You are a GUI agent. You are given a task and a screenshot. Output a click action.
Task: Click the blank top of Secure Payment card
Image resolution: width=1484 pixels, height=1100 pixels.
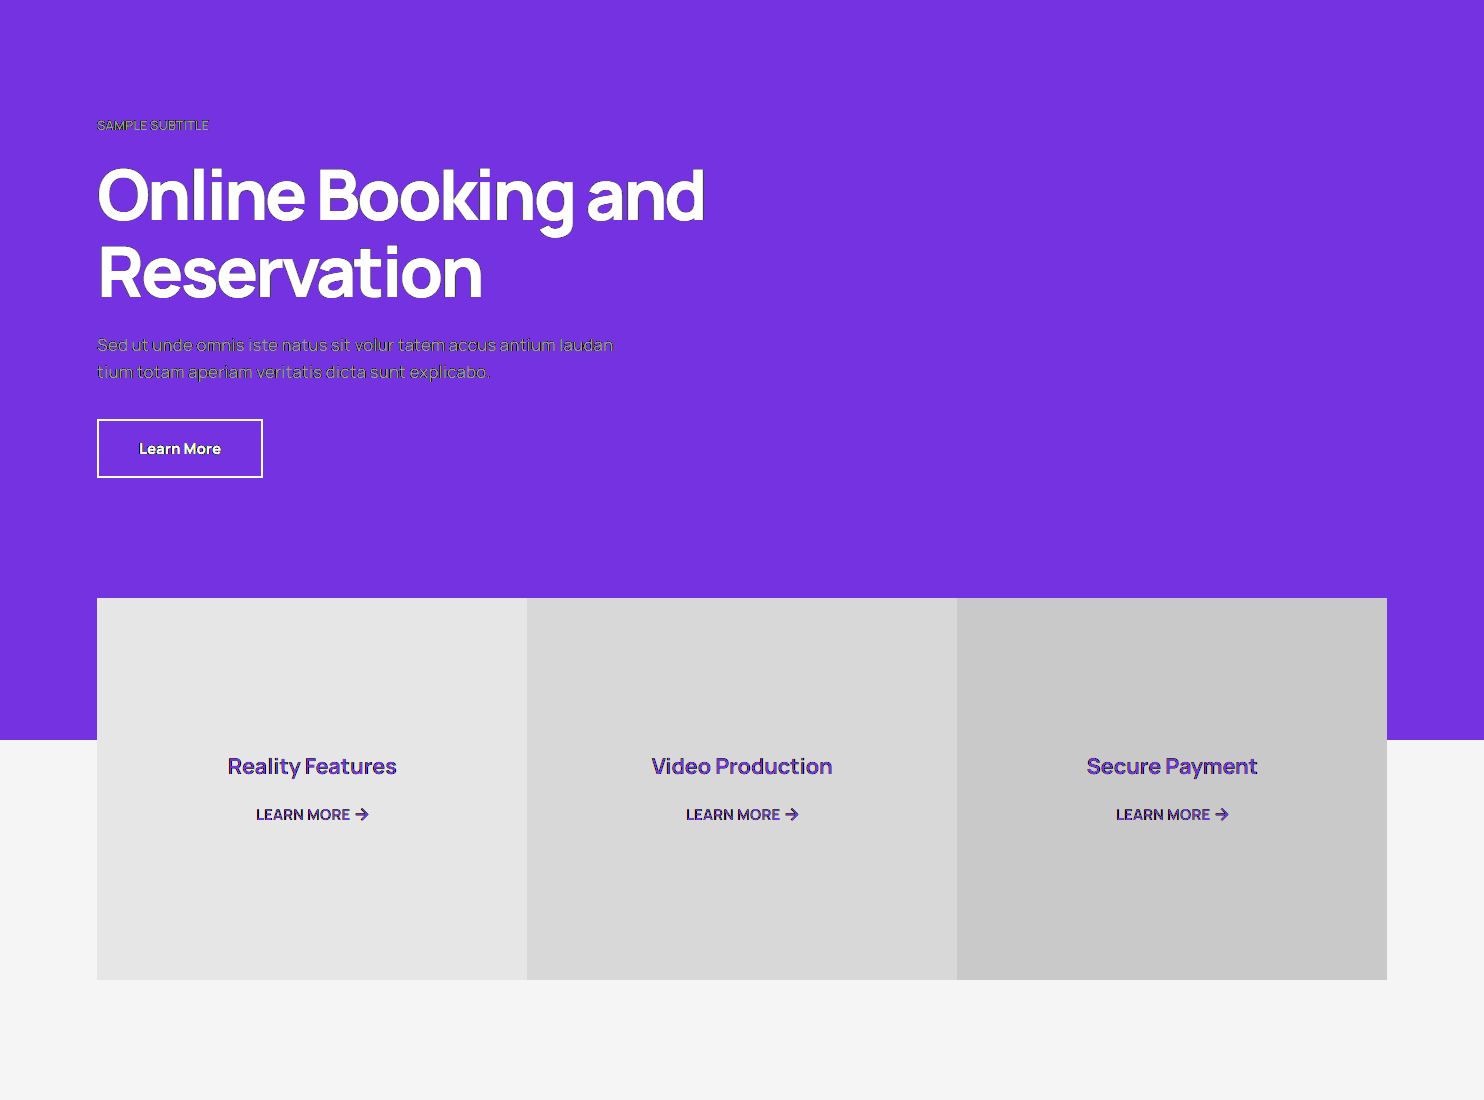pos(1172,660)
